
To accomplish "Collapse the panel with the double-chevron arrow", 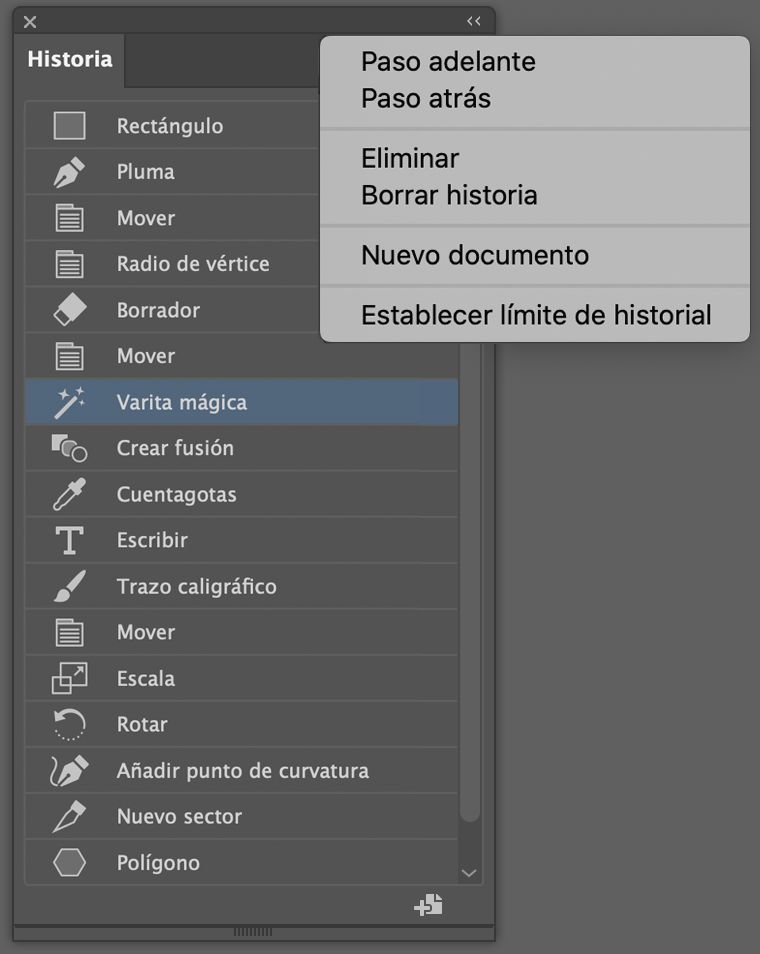I will click(x=472, y=21).
